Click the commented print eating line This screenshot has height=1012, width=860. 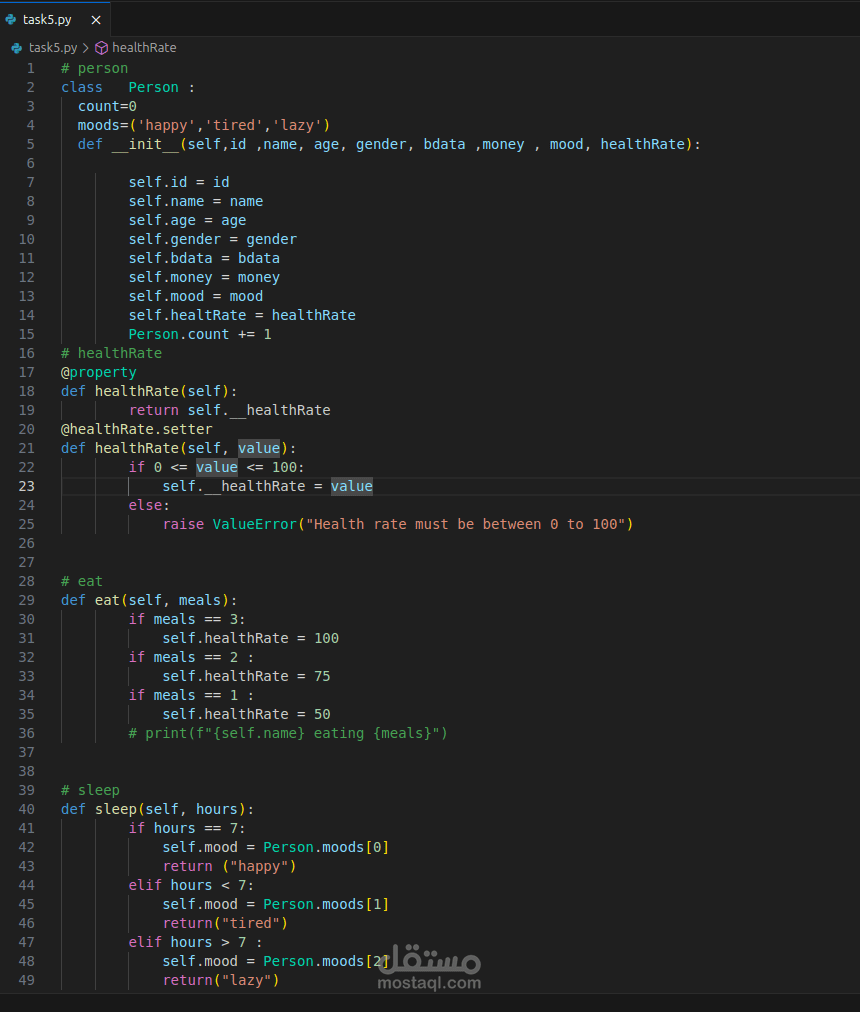pyautogui.click(x=288, y=733)
